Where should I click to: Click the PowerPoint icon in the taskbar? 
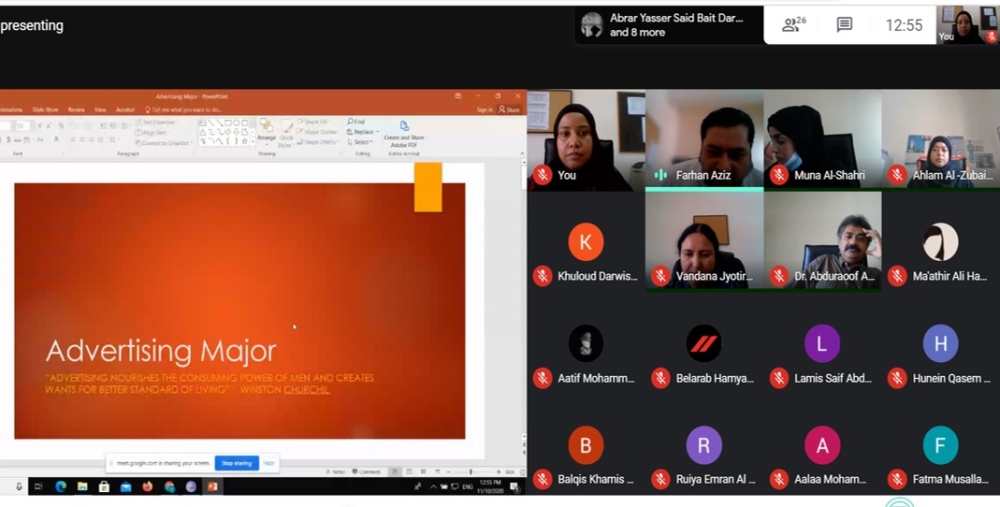[x=211, y=487]
